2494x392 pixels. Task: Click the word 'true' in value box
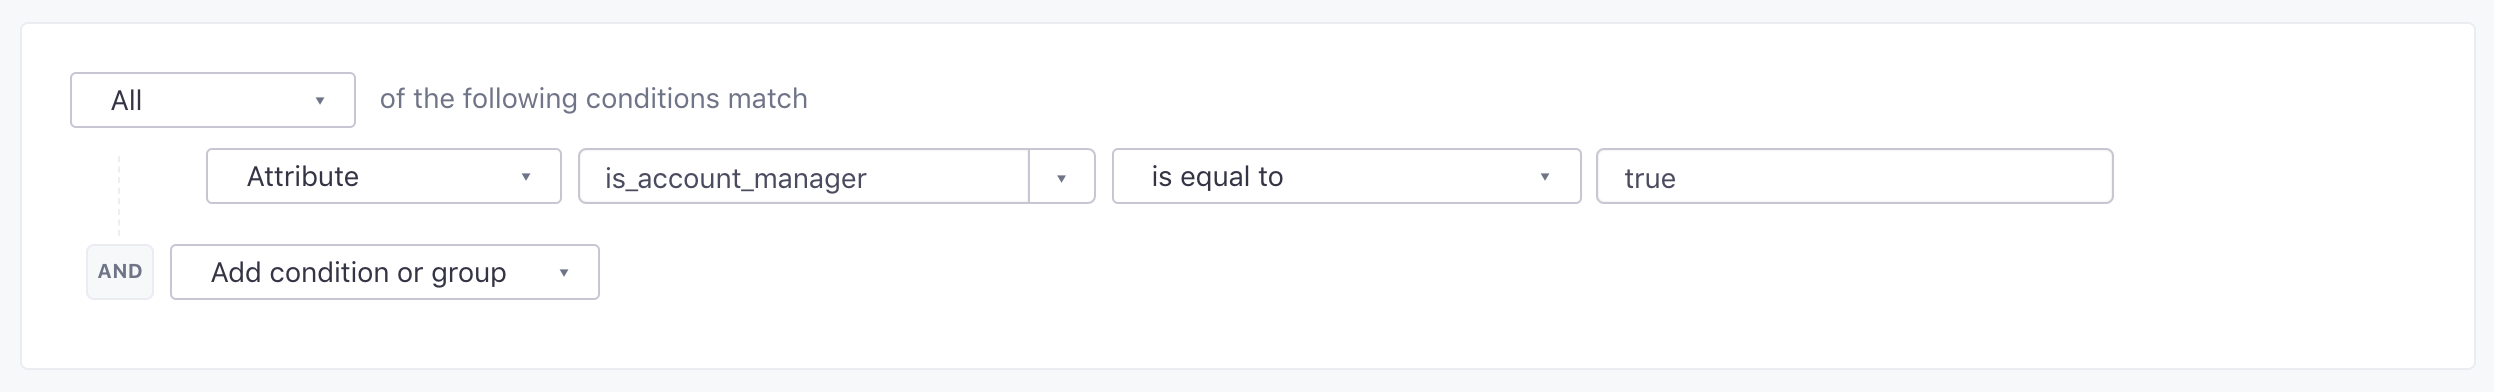click(x=1650, y=179)
